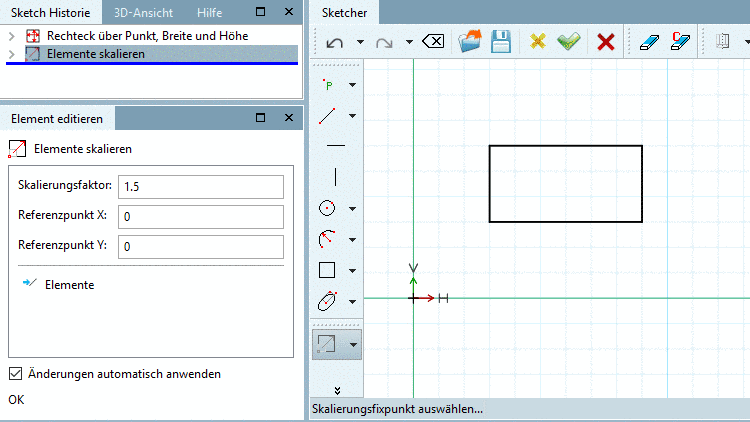Select the Sketcher tab
Screen dimensions: 750x422
click(x=344, y=12)
